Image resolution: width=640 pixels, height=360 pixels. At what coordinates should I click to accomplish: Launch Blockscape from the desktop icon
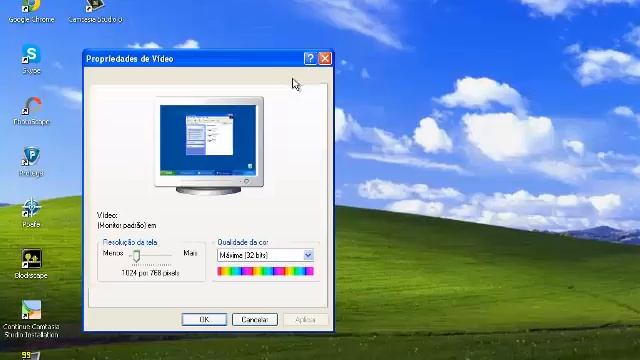pos(31,264)
